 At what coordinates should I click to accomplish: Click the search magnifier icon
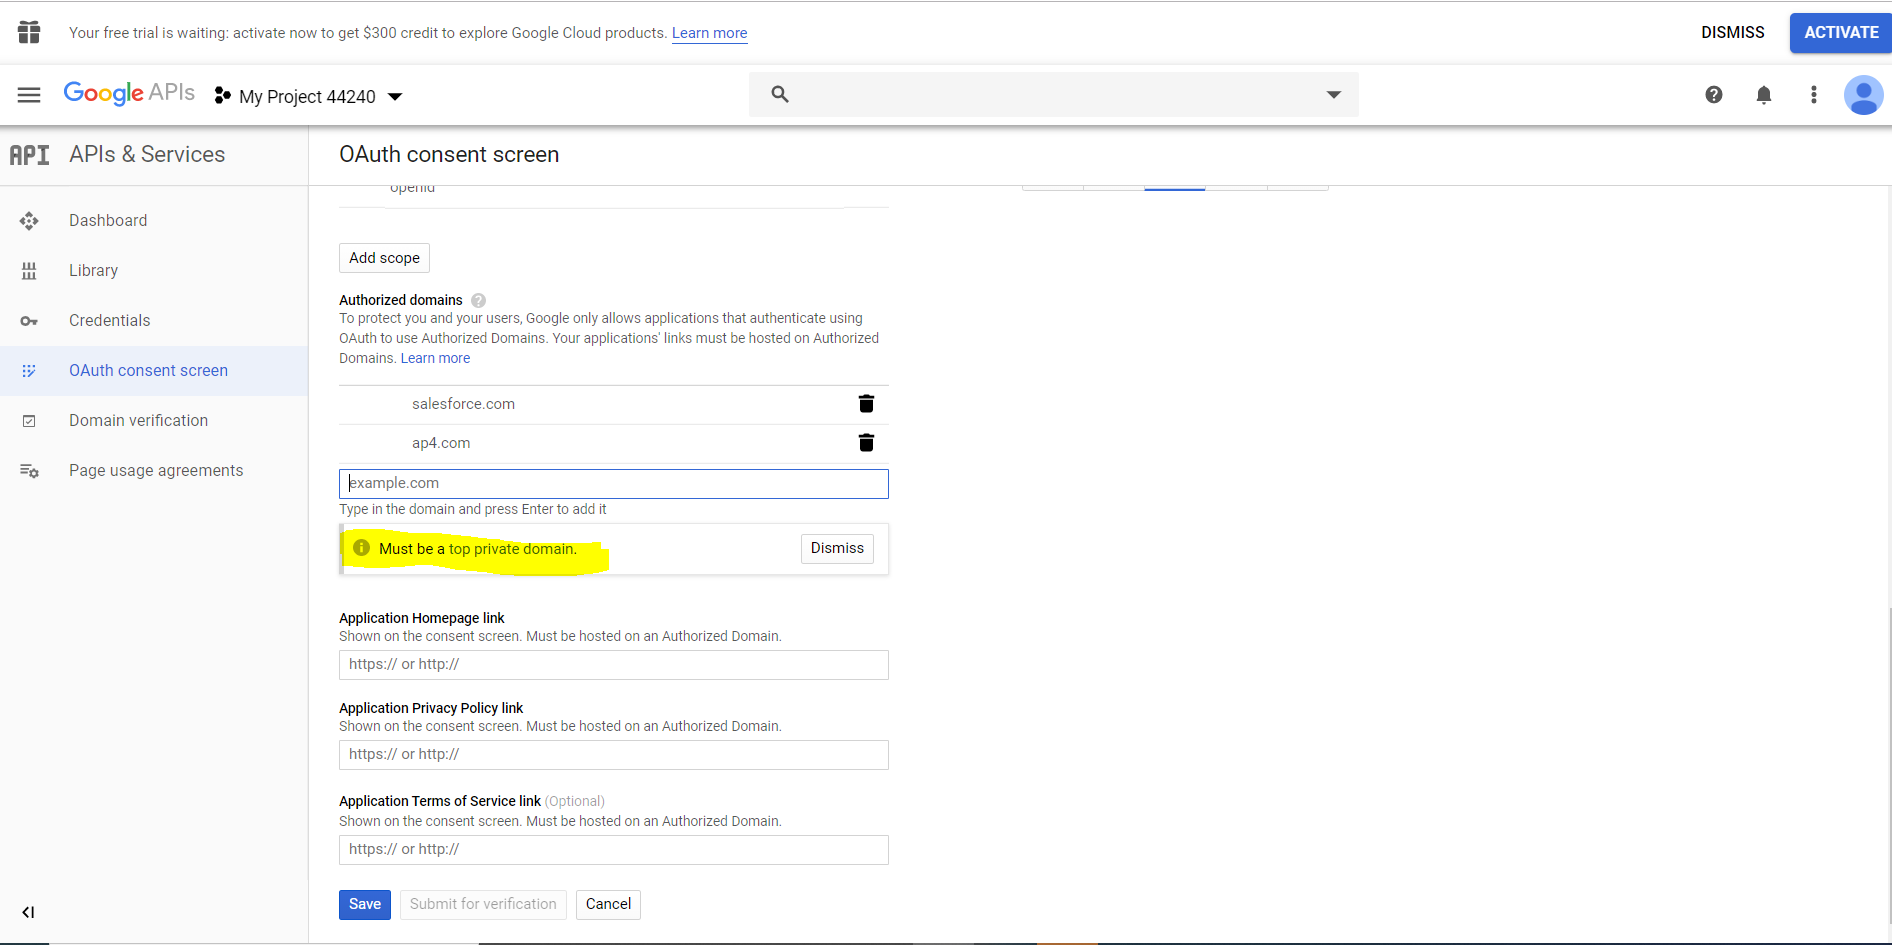(x=780, y=94)
